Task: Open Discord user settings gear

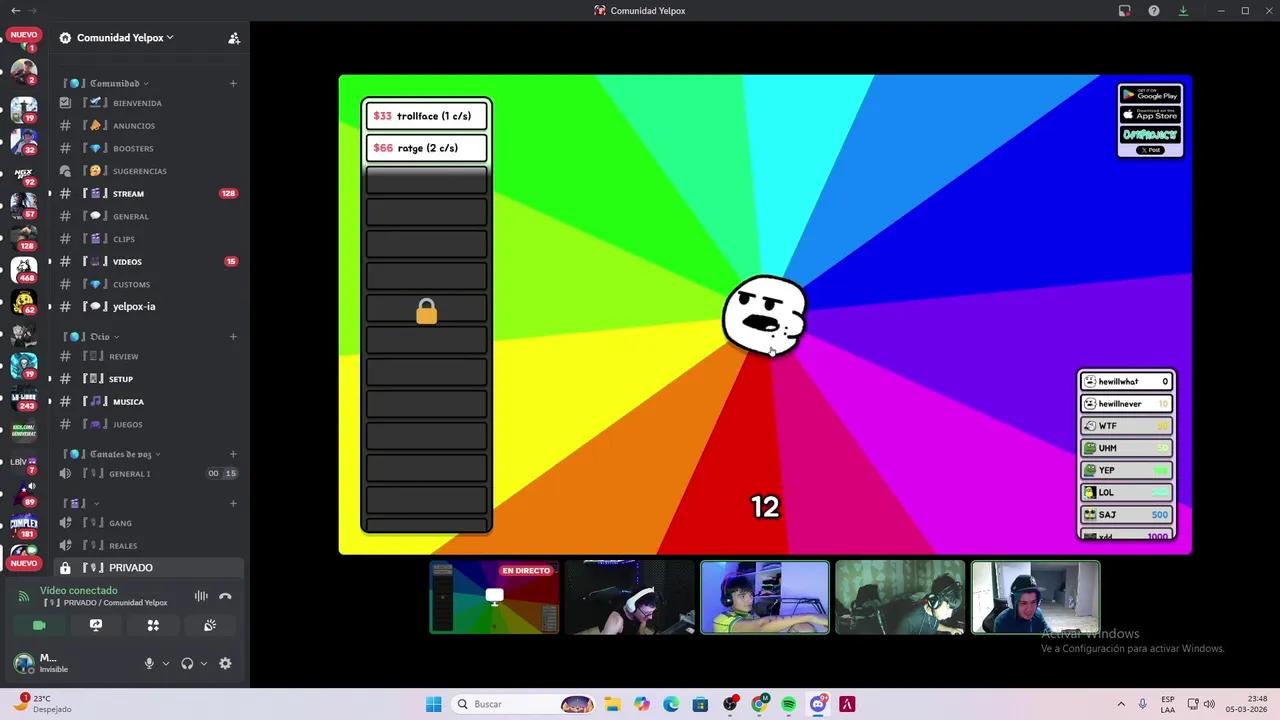Action: pyautogui.click(x=225, y=663)
